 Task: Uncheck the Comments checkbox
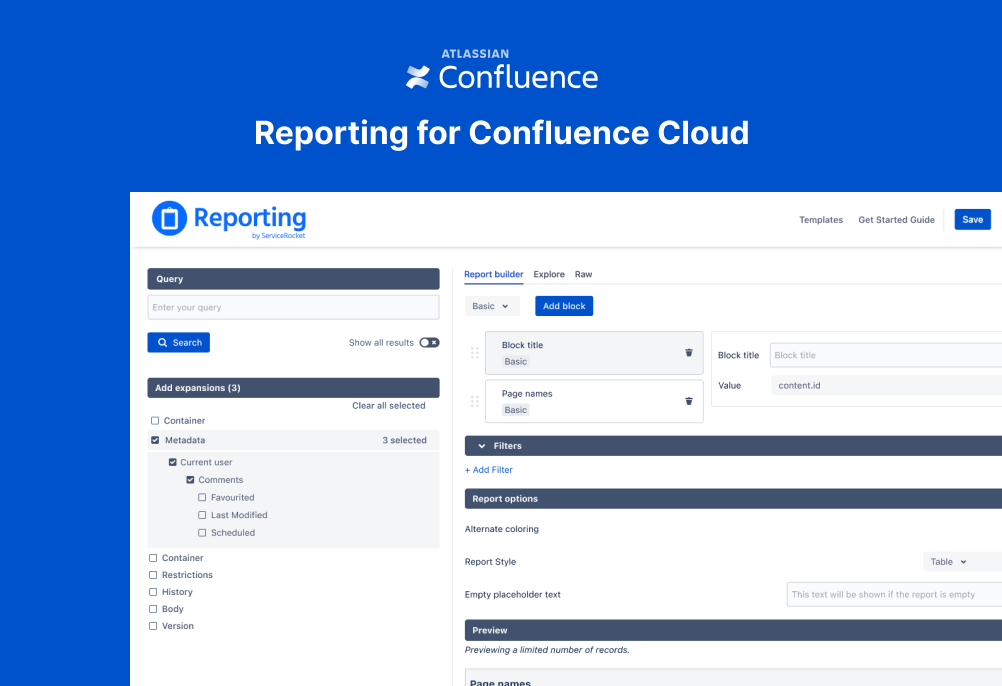coord(190,480)
